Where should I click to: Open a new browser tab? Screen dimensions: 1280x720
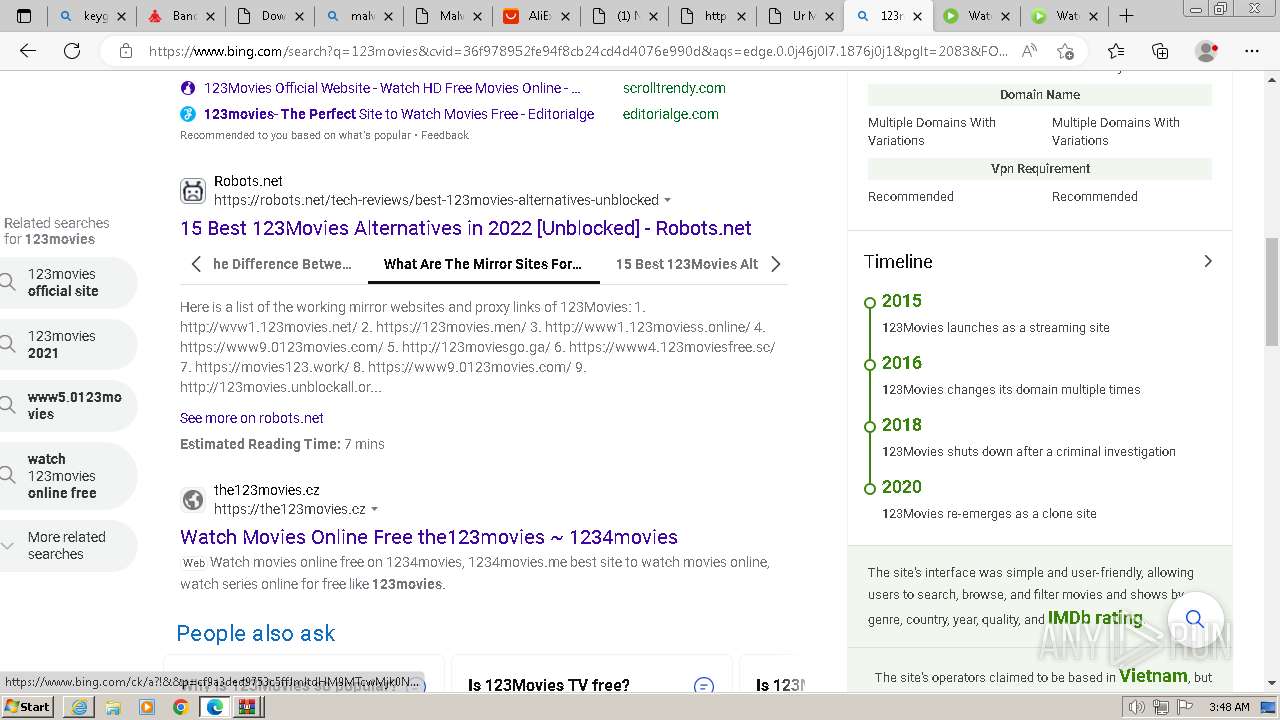click(1126, 16)
